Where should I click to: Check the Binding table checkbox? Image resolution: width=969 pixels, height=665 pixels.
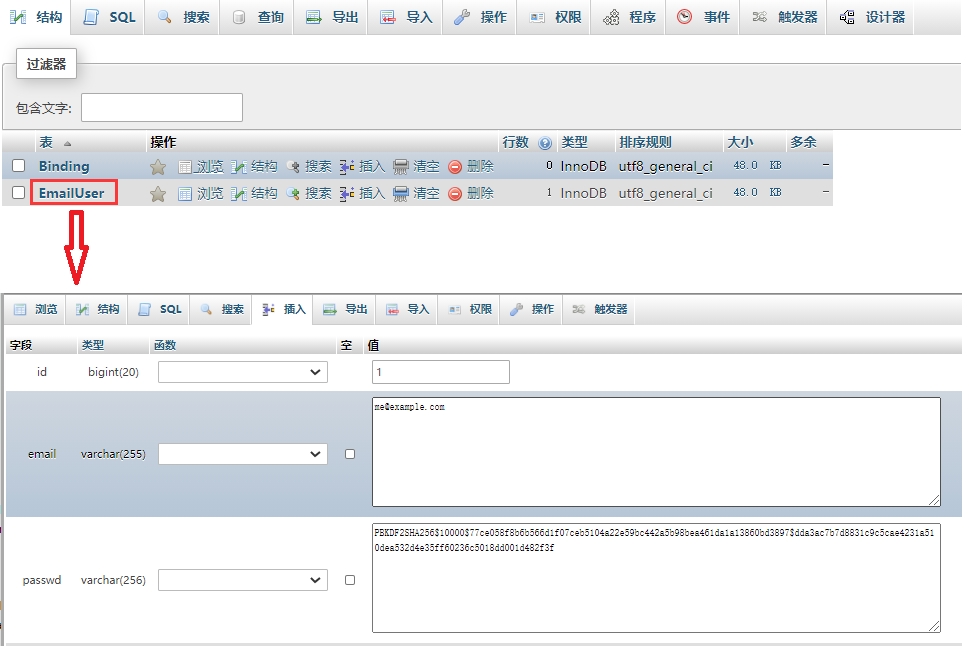18,166
